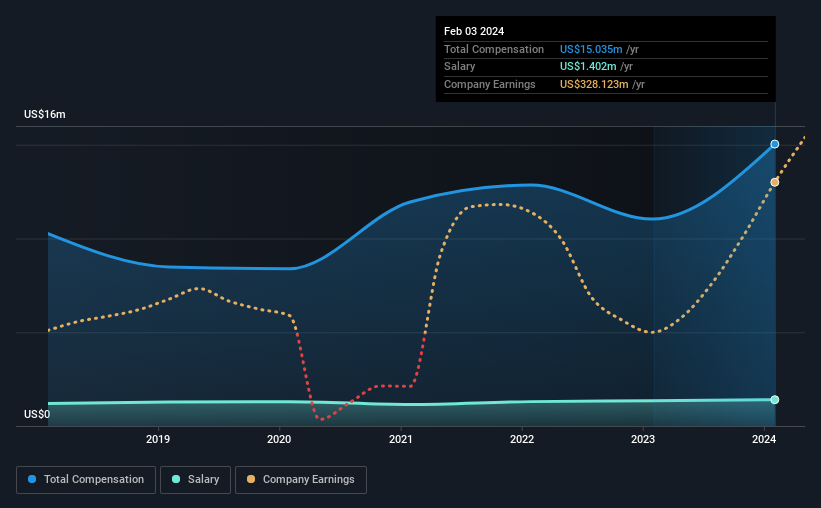Click the 2023 x-axis label
The image size is (821, 508).
(x=643, y=439)
